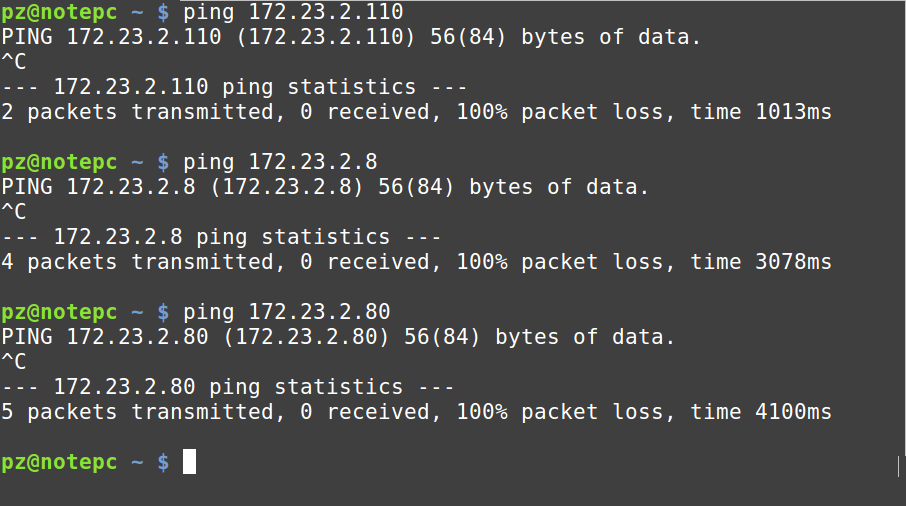Click the 'PING 172.23.2.80' output line
Viewport: 906px width, 506px height.
pos(338,337)
